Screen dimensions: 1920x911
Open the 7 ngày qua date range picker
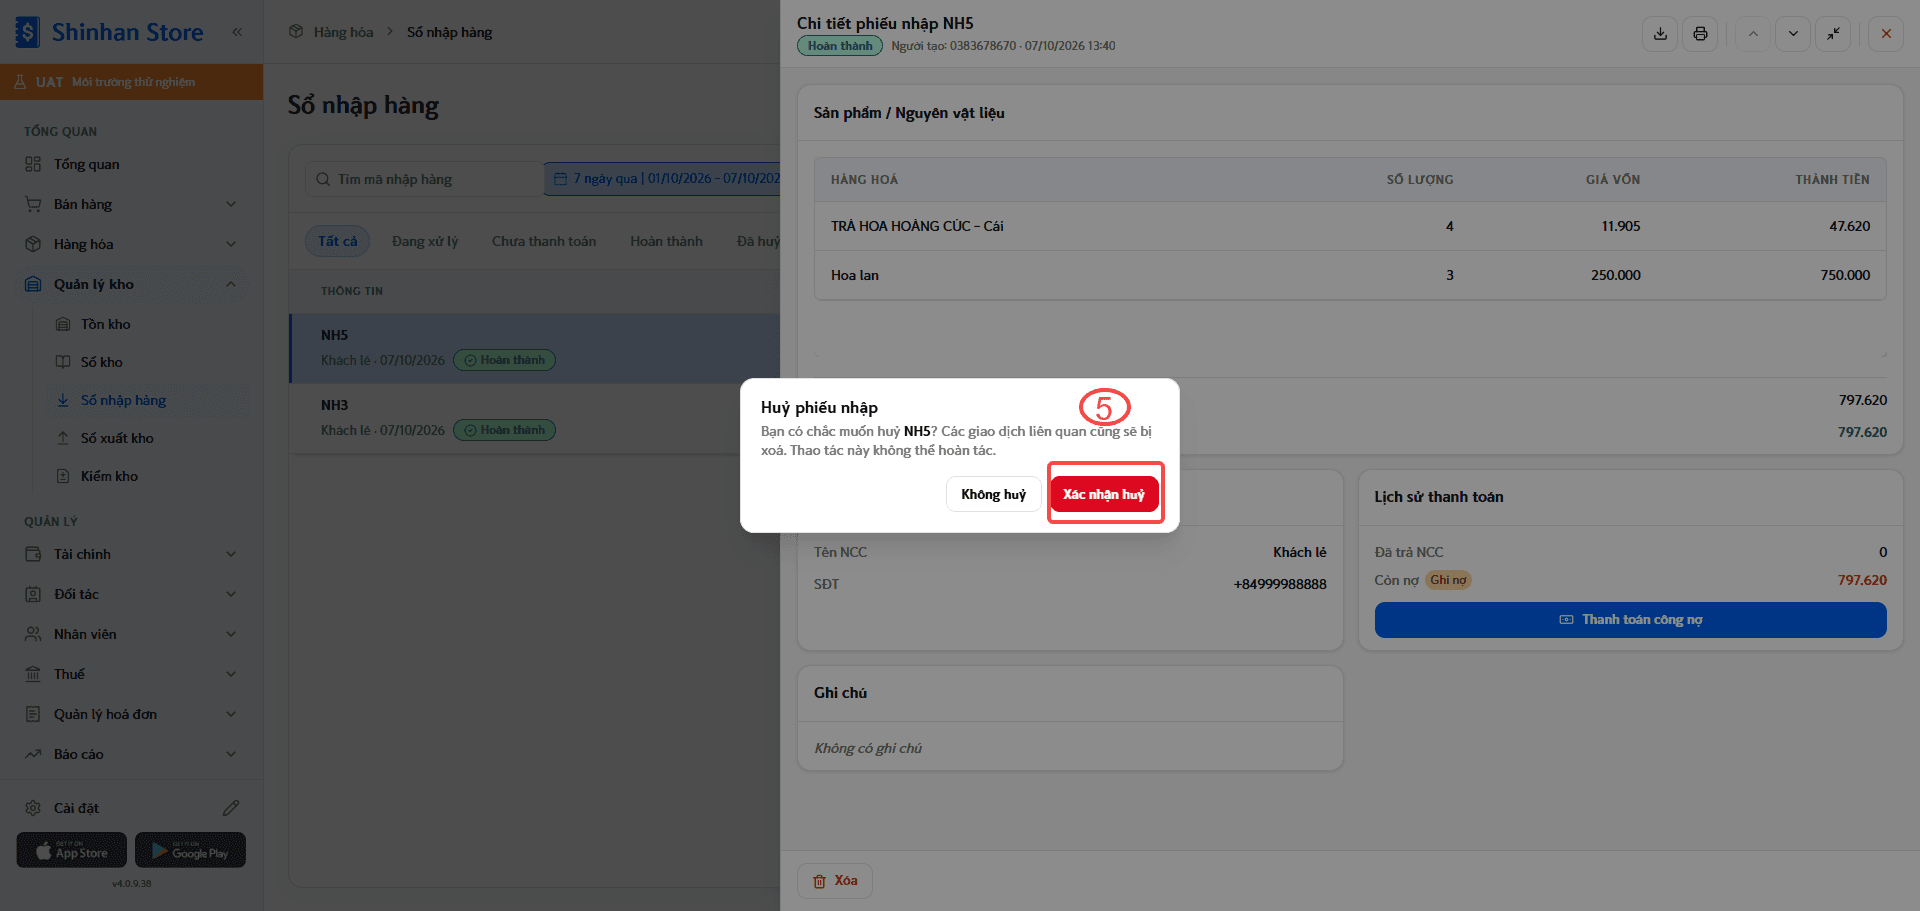point(662,179)
